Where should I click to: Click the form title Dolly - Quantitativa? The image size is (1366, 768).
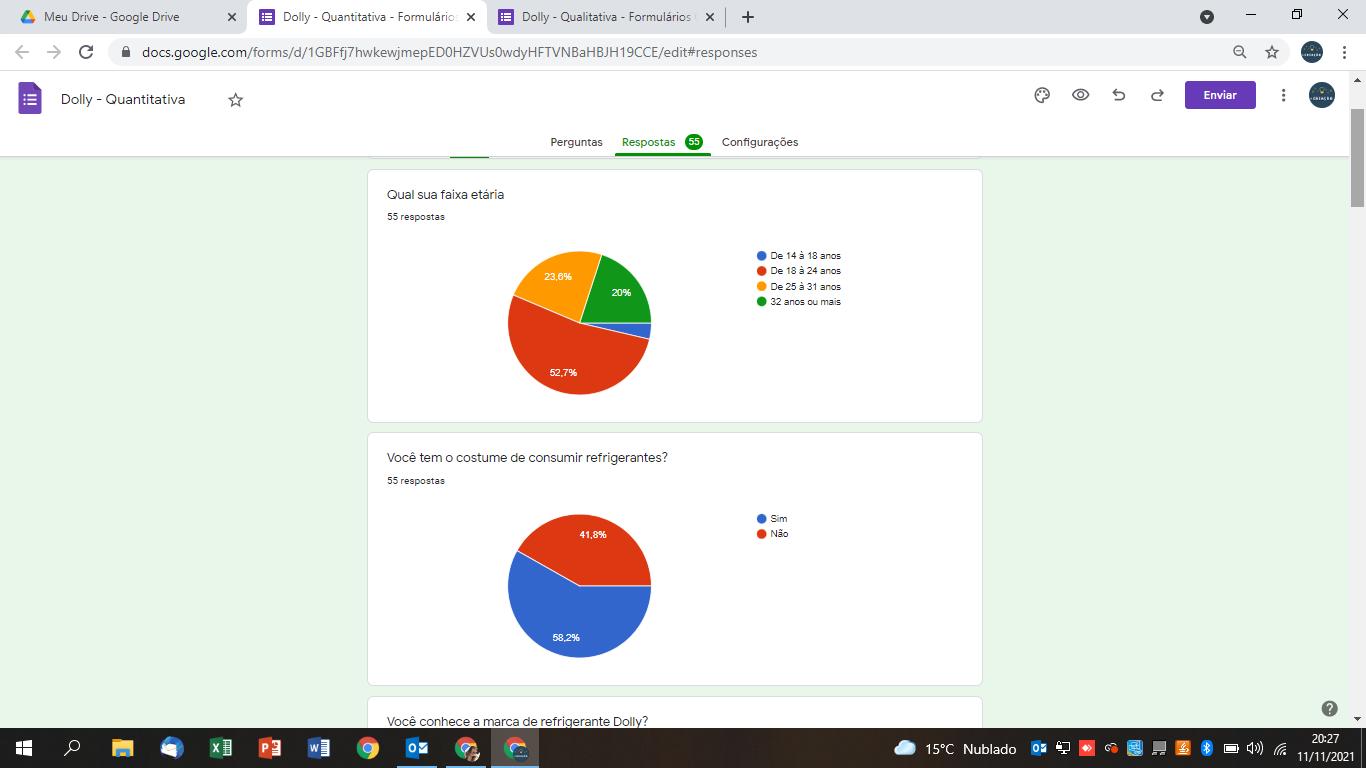123,99
